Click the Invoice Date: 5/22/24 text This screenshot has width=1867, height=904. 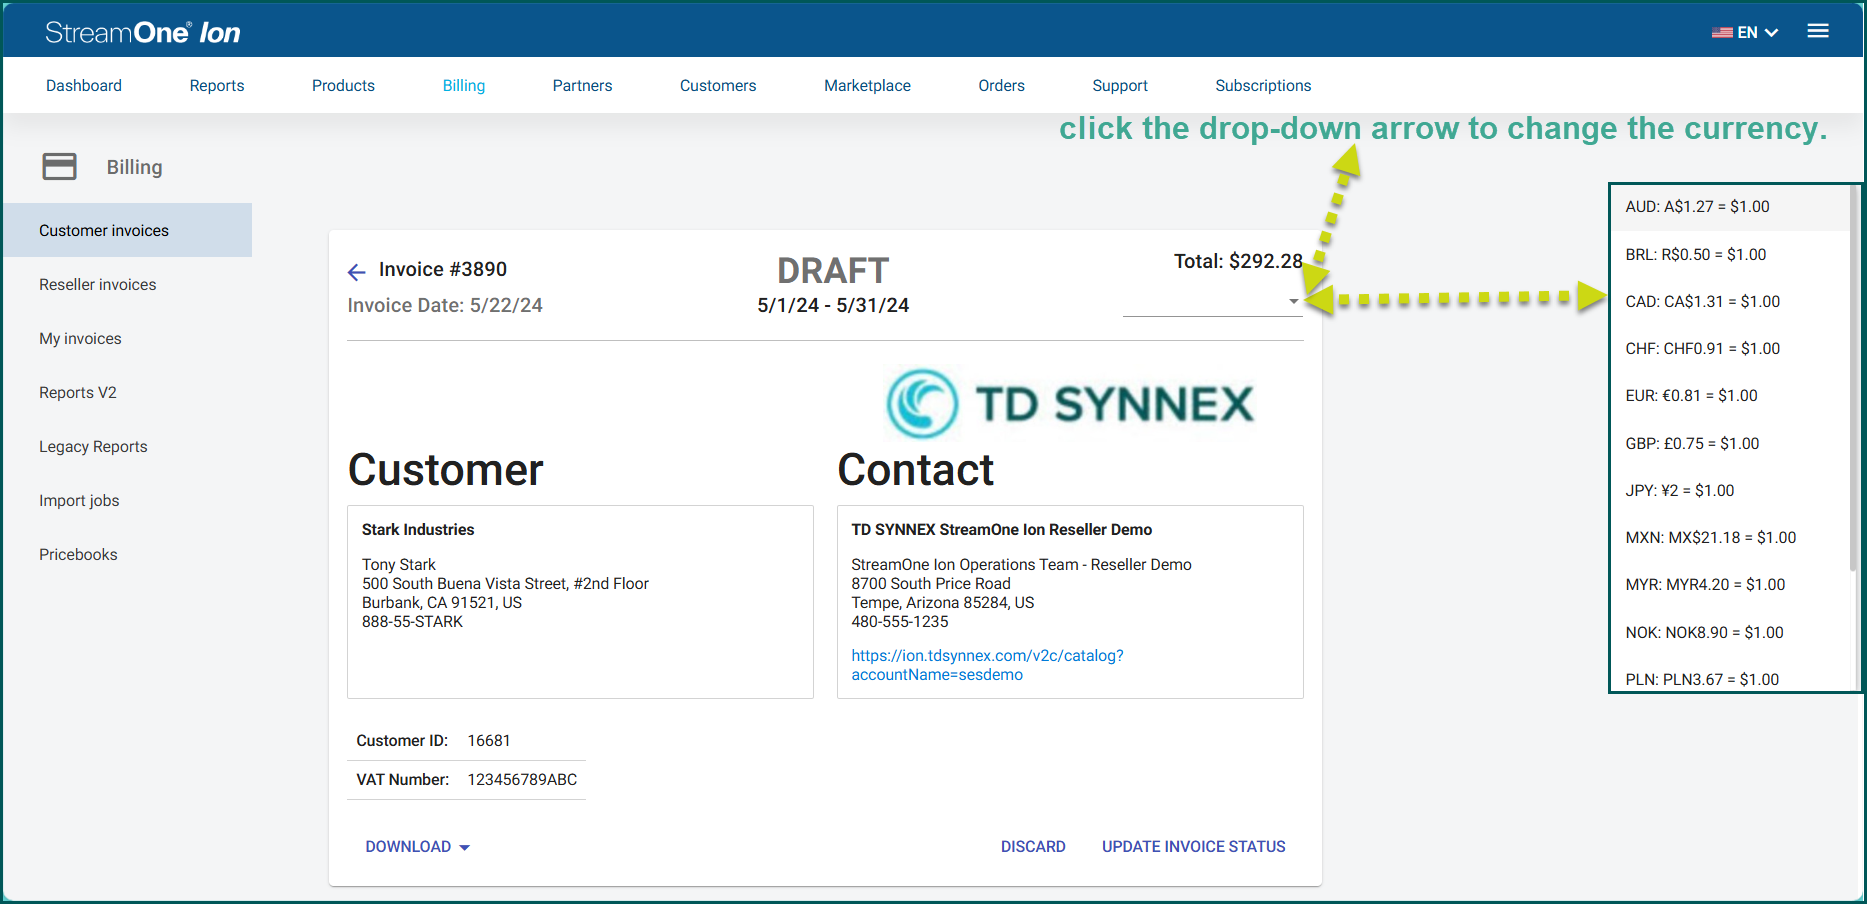[445, 306]
